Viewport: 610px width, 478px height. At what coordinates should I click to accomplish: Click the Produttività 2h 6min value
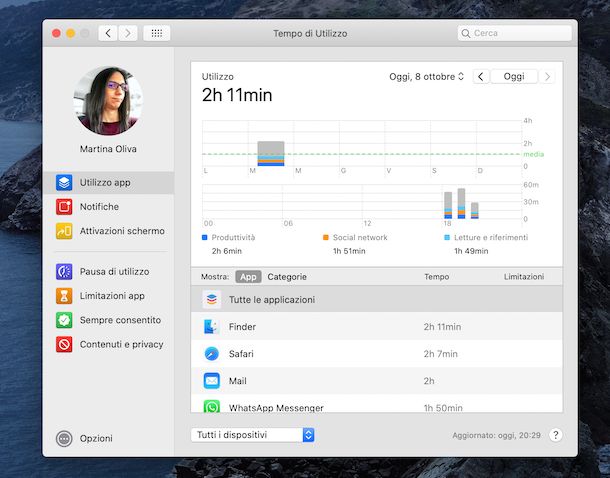coord(227,251)
